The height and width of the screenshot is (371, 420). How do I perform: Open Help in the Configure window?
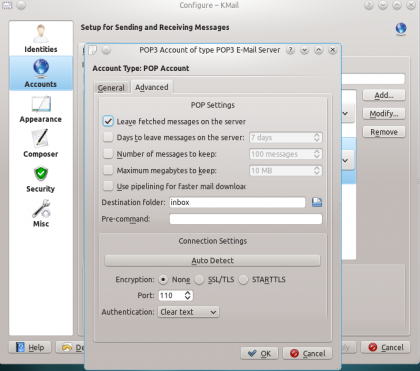(30, 347)
